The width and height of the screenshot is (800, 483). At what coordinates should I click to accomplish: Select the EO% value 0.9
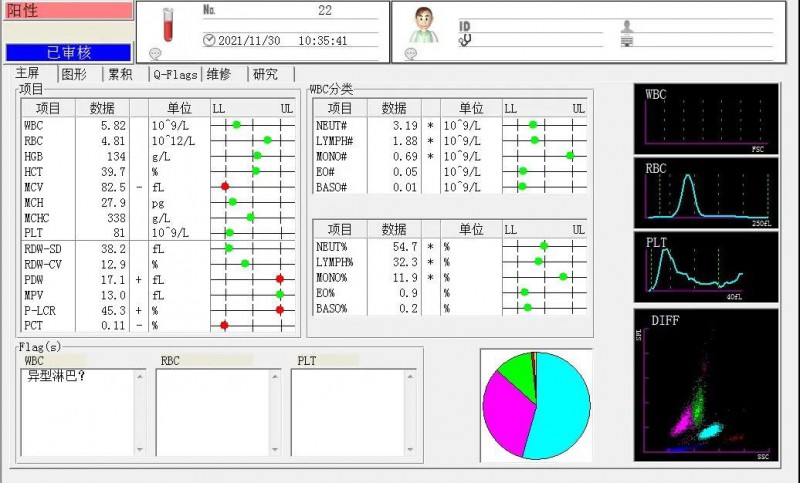pyautogui.click(x=408, y=293)
